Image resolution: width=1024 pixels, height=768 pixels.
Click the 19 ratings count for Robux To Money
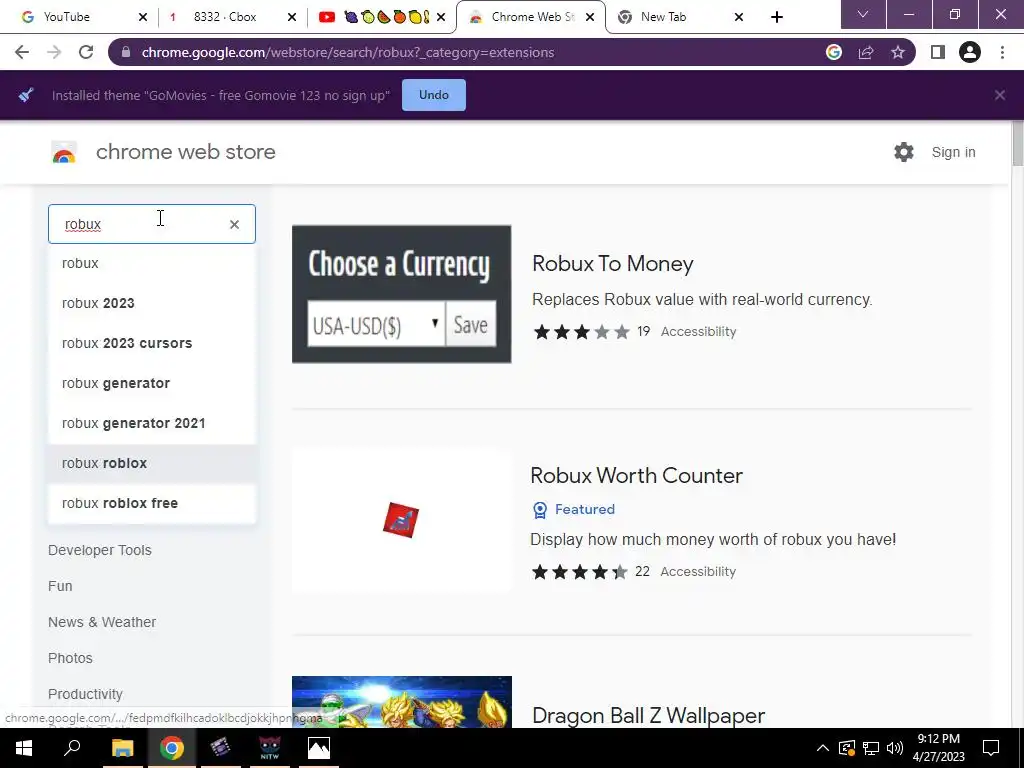[643, 332]
